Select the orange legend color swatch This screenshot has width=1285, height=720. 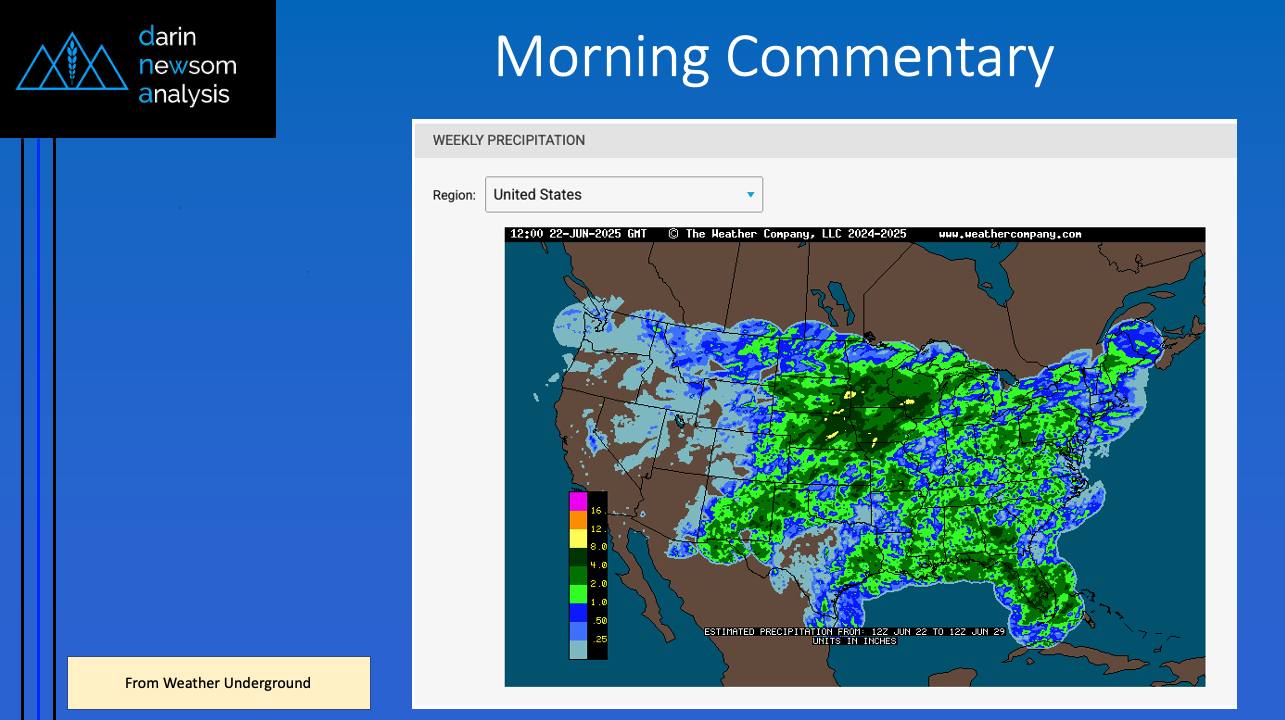point(578,520)
